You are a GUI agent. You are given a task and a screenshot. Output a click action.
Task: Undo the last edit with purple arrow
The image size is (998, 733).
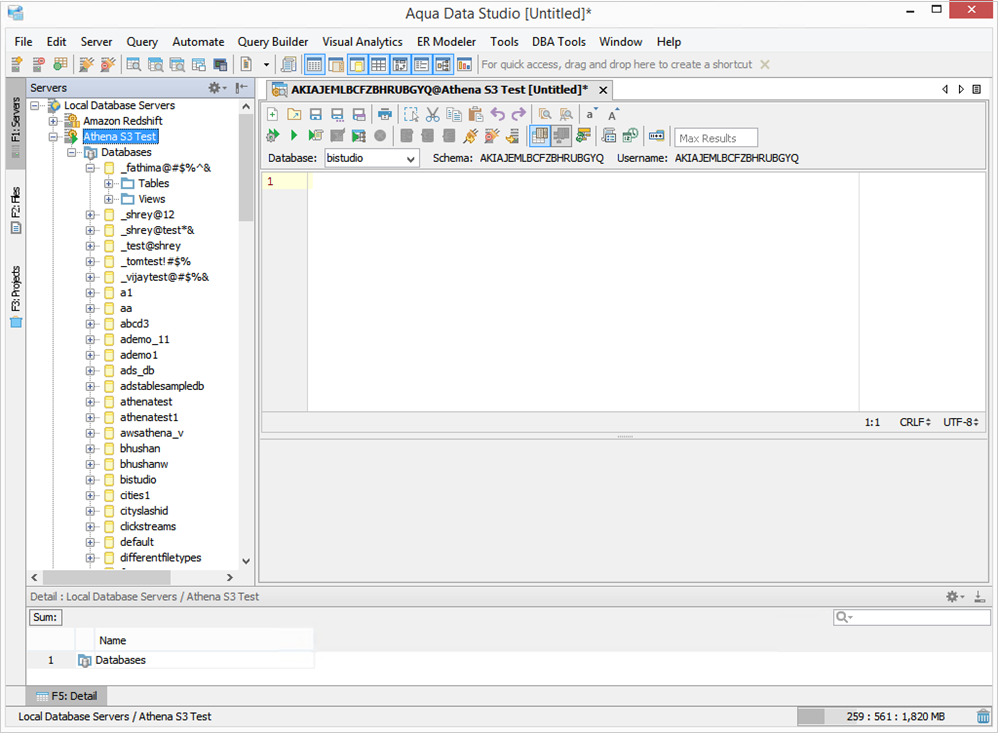498,115
